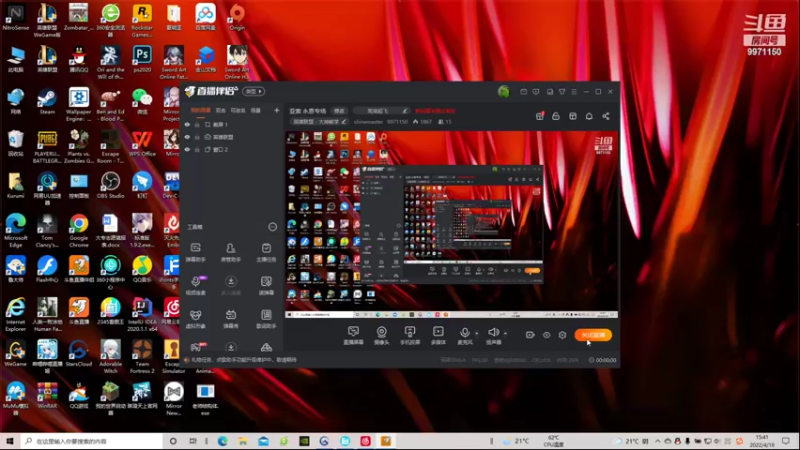Open the ps2020 Photoshop desktop shortcut

click(x=142, y=59)
